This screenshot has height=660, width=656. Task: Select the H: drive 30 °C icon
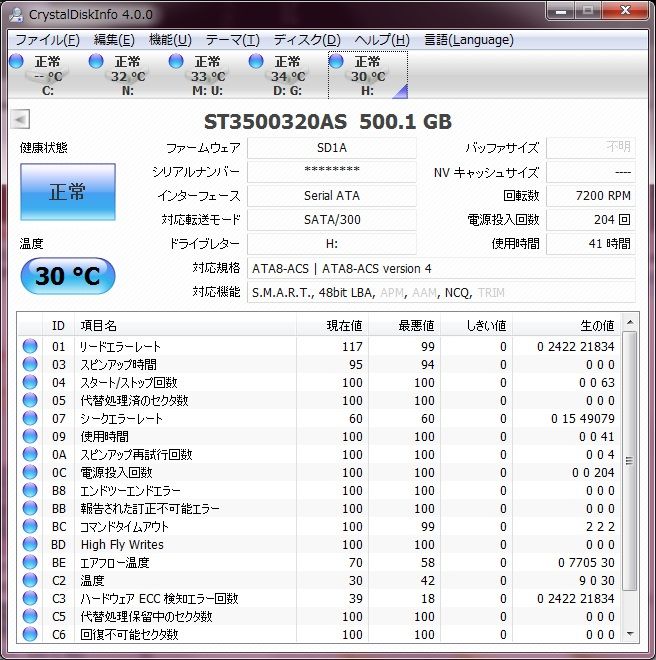pos(336,61)
